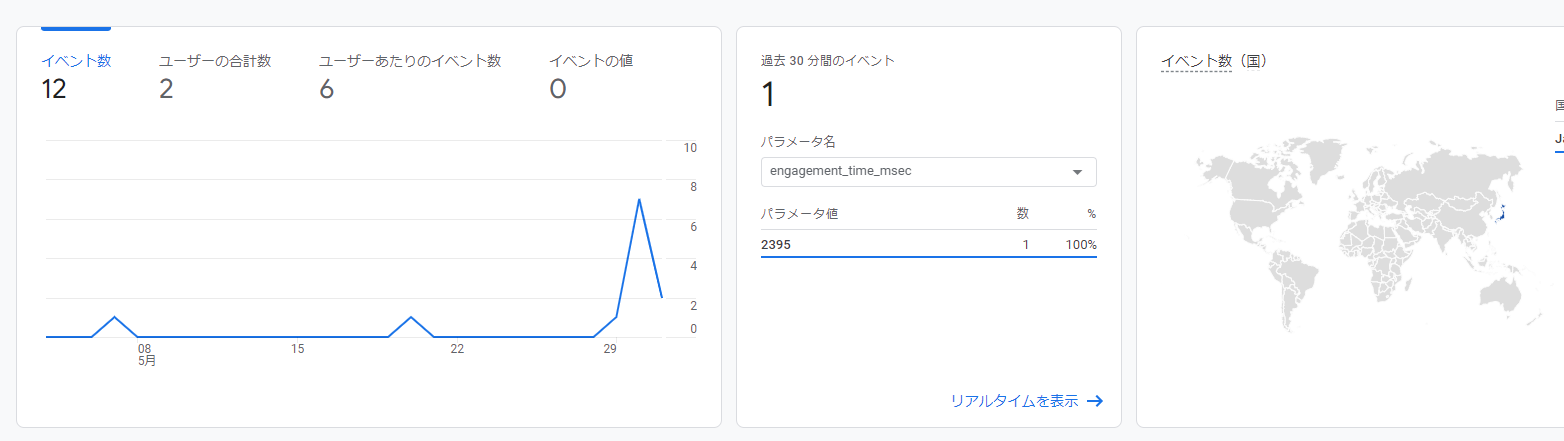Click the 数 column header
Viewport: 1564px width, 441px height.
tap(1022, 214)
